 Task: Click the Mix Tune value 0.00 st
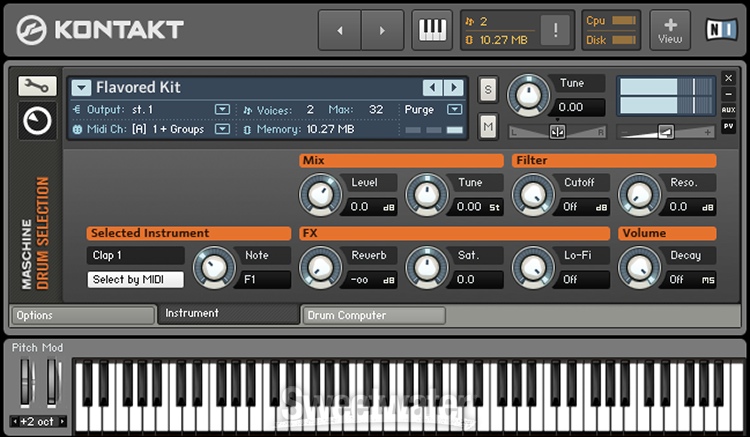478,207
